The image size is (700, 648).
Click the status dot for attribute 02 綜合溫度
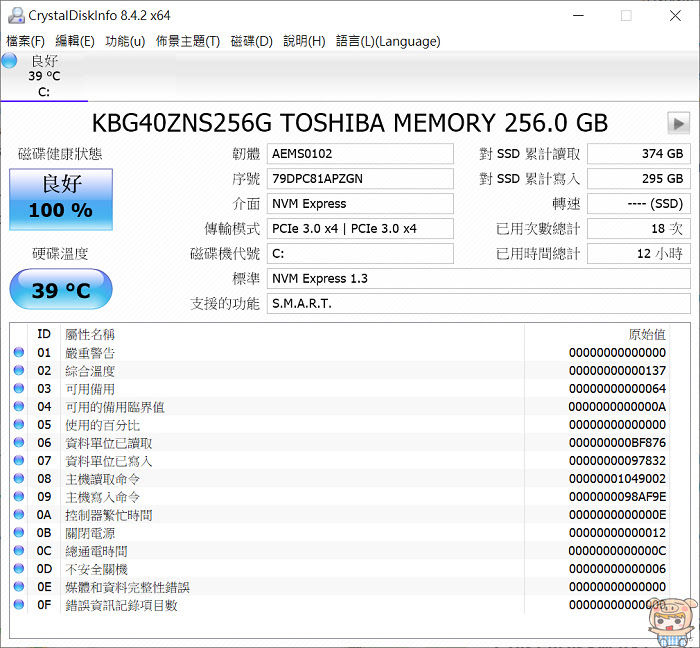[x=19, y=370]
